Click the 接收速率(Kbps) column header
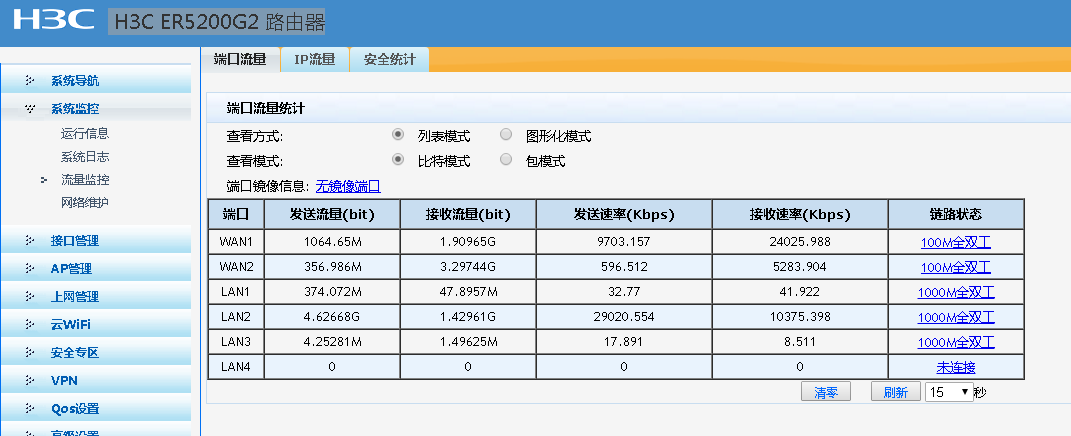1071x436 pixels. [800, 214]
